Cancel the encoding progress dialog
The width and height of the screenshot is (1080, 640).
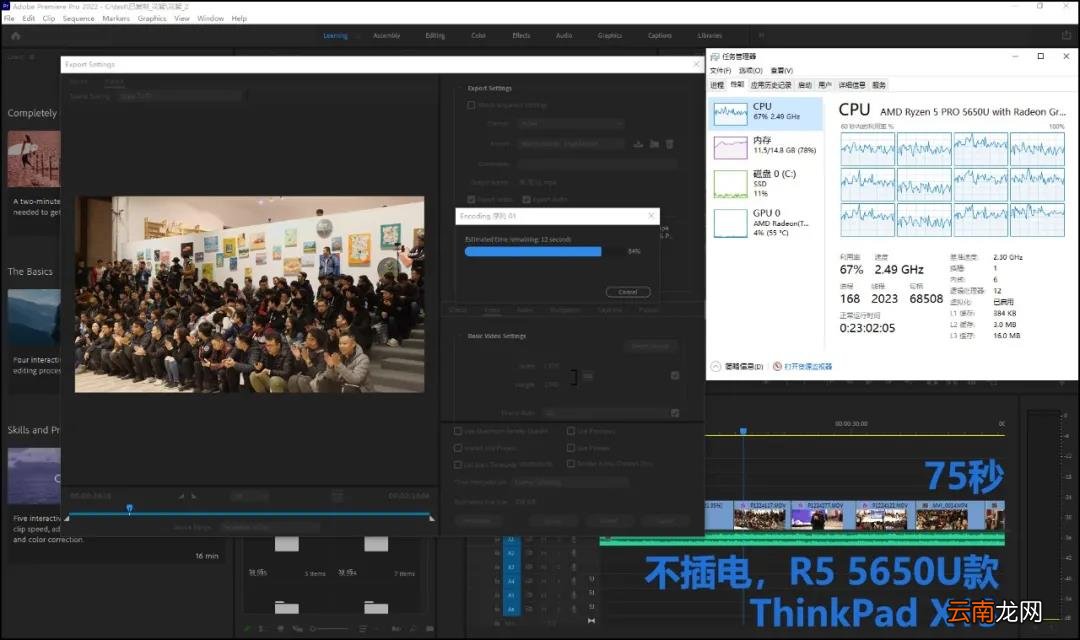pyautogui.click(x=627, y=292)
